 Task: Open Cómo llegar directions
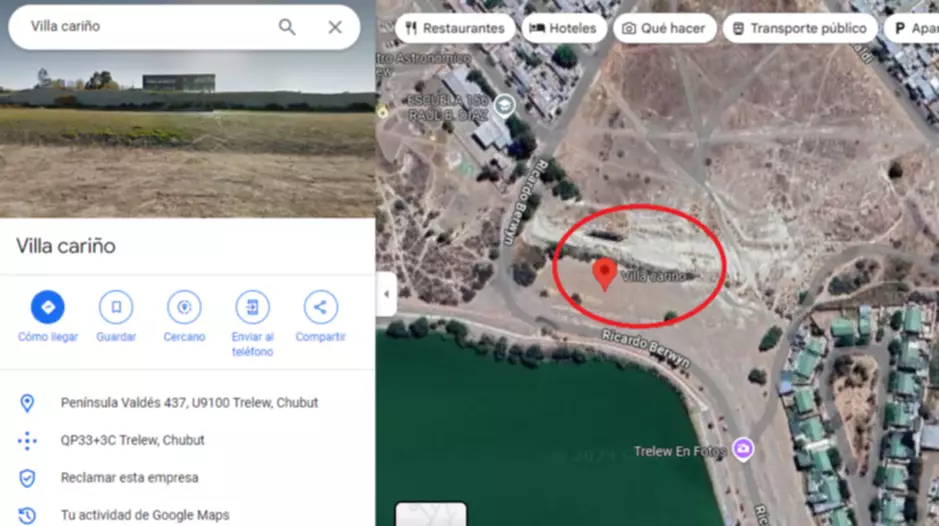pos(48,307)
